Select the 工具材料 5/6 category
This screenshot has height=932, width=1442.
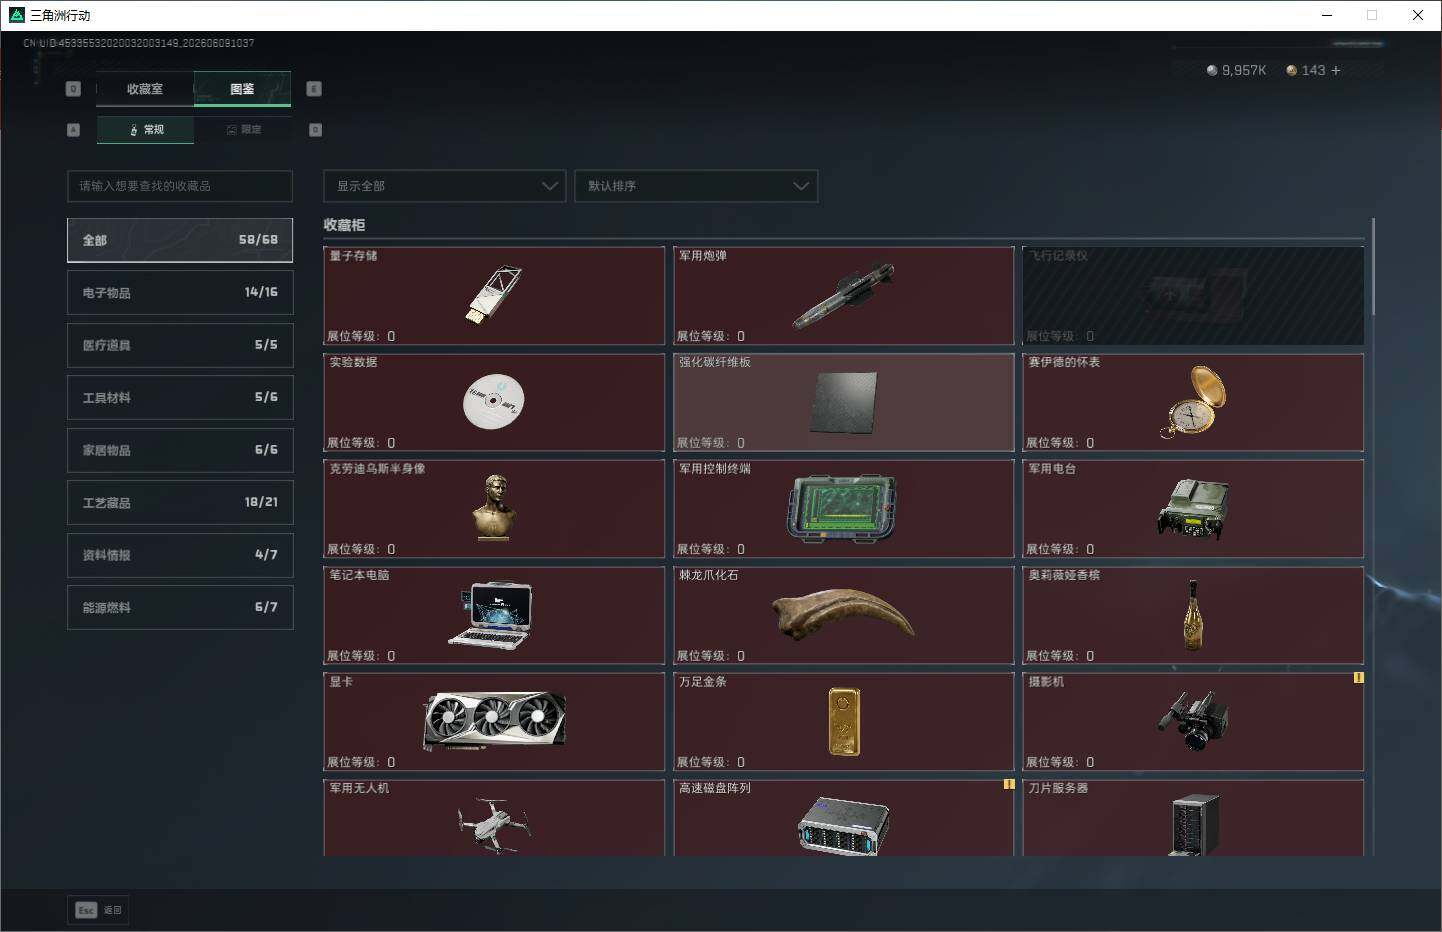tap(180, 397)
